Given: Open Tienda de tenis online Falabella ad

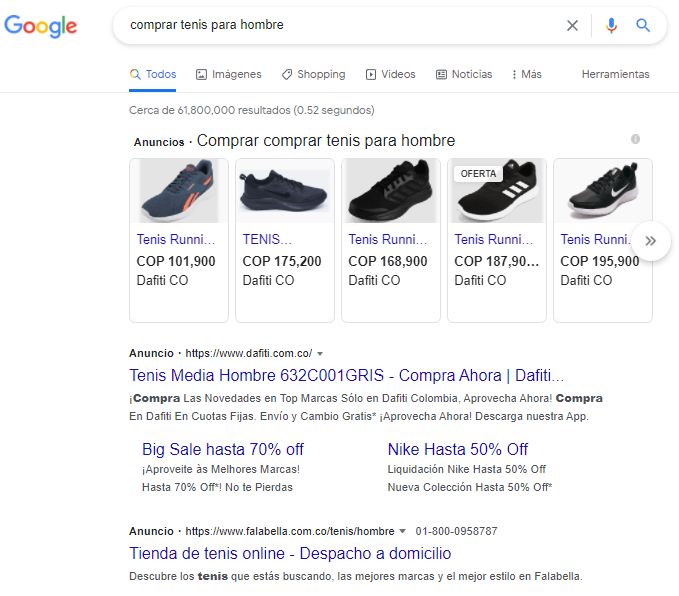Looking at the screenshot, I should point(290,553).
